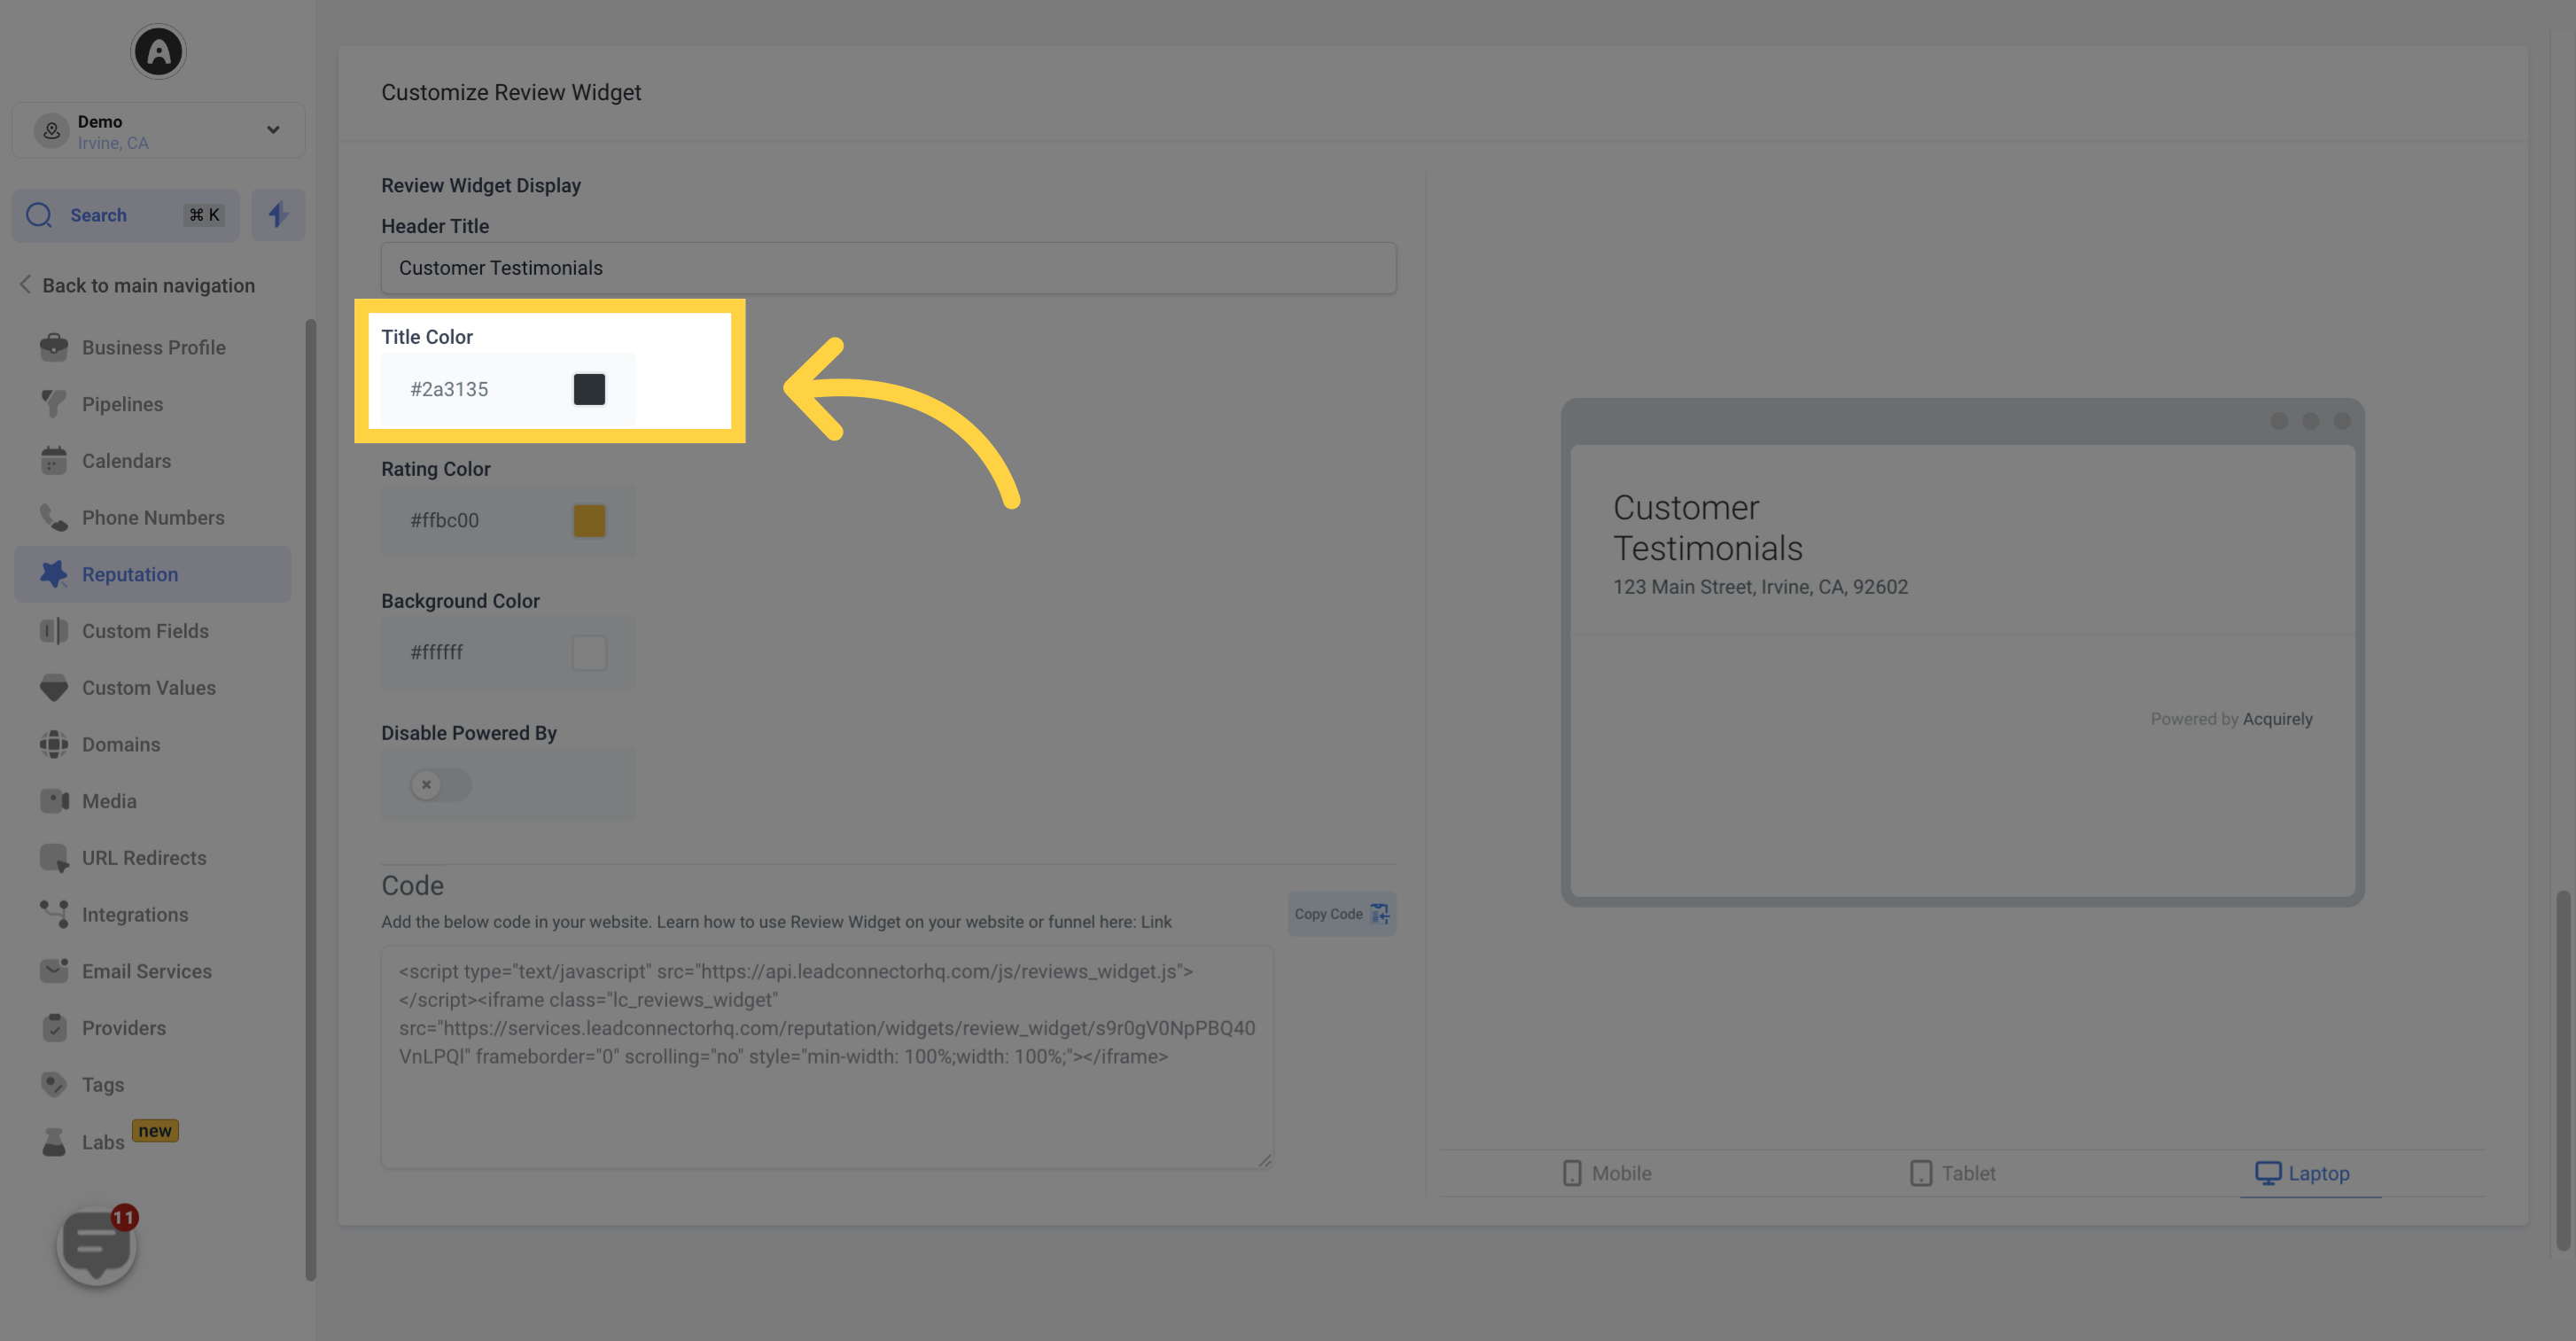Click the Domains globe icon
This screenshot has width=2576, height=1341.
(54, 745)
